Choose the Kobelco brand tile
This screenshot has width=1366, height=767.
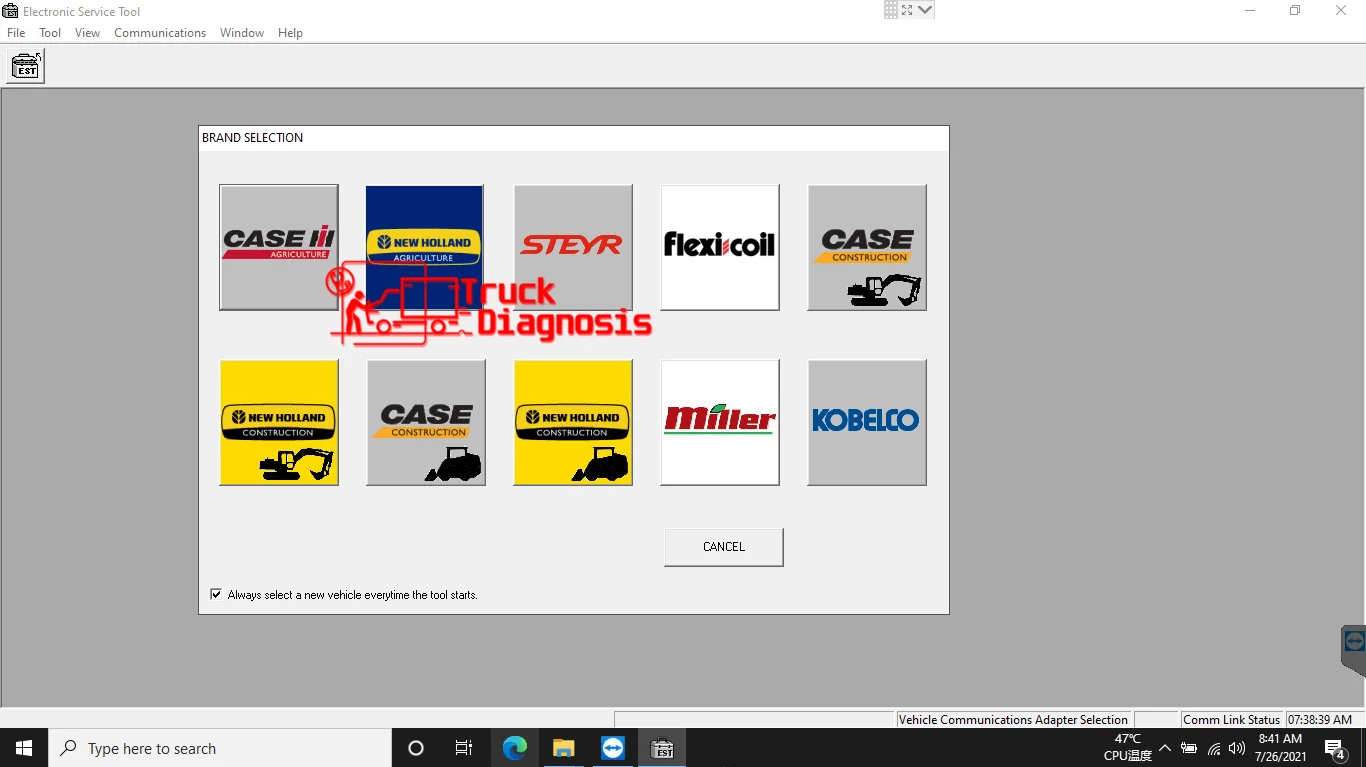[867, 422]
